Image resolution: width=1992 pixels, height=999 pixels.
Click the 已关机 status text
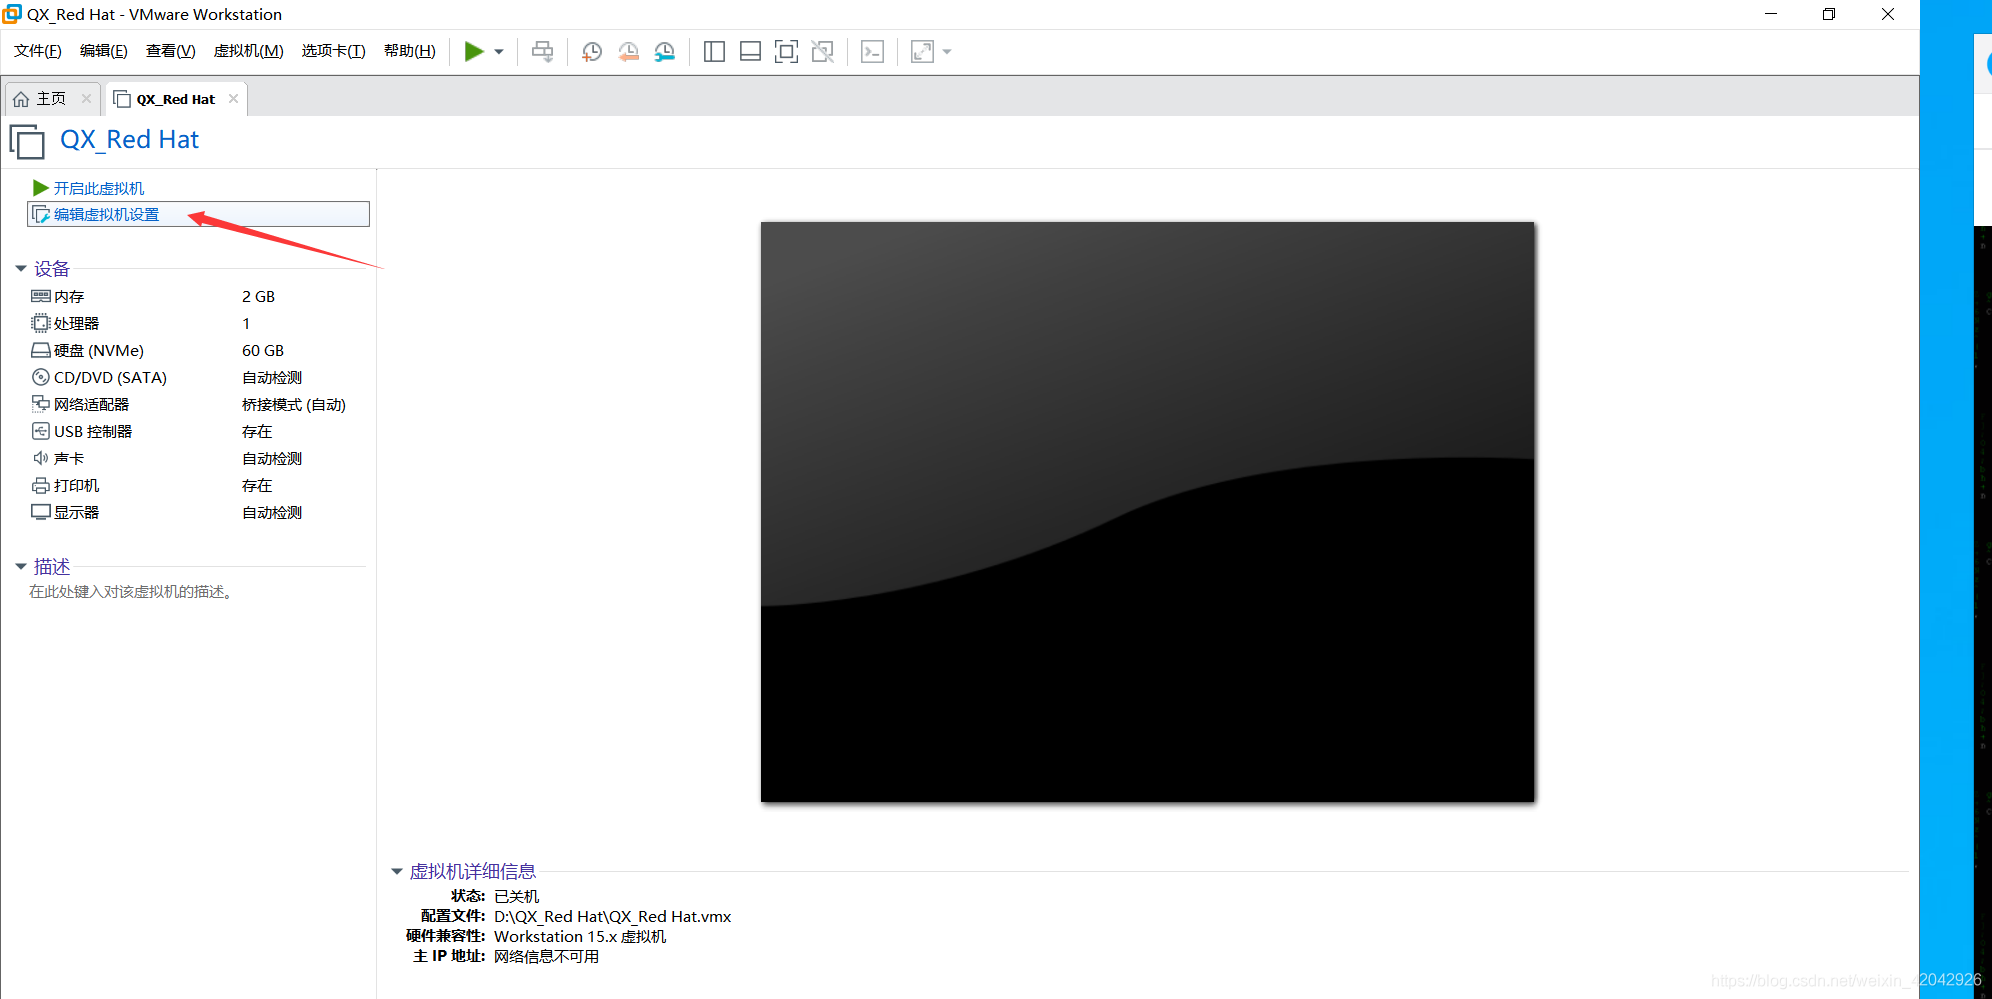516,896
